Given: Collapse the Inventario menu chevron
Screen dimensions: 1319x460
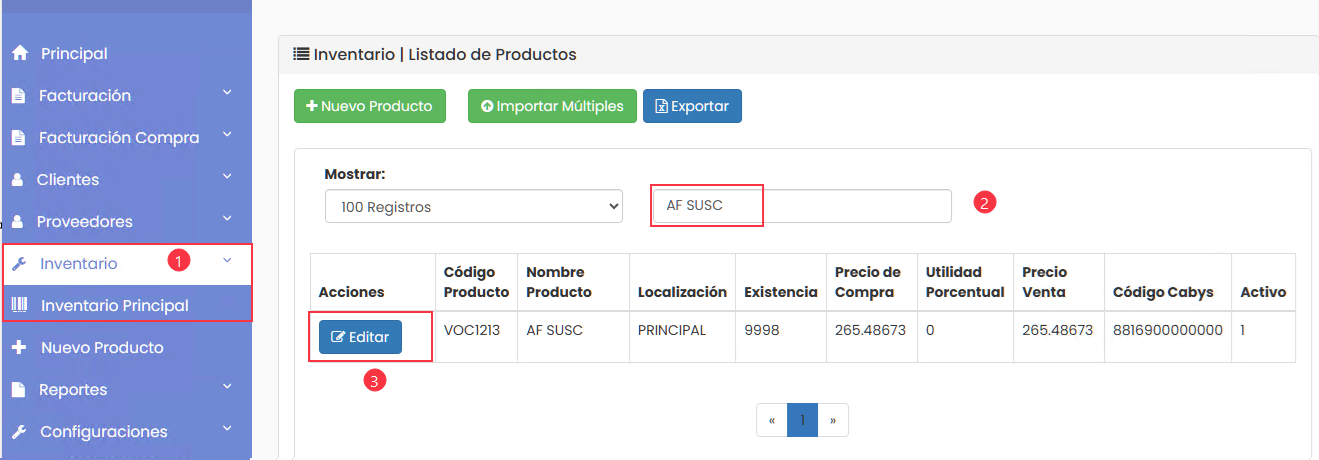Looking at the screenshot, I should 227,261.
